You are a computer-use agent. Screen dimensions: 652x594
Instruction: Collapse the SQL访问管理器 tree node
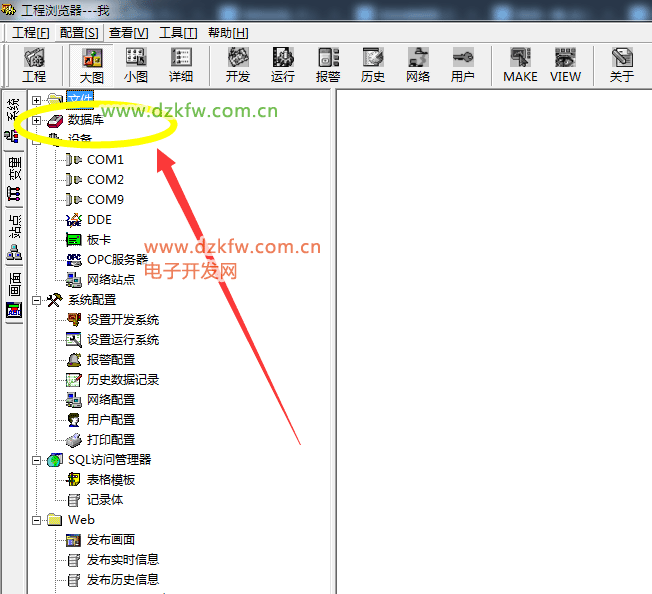[x=37, y=460]
